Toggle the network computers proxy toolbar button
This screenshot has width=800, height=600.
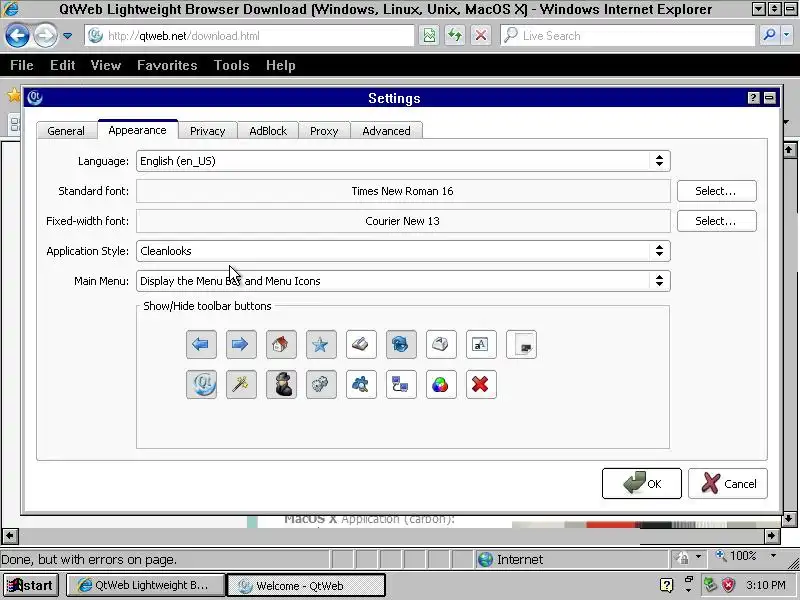(x=401, y=384)
